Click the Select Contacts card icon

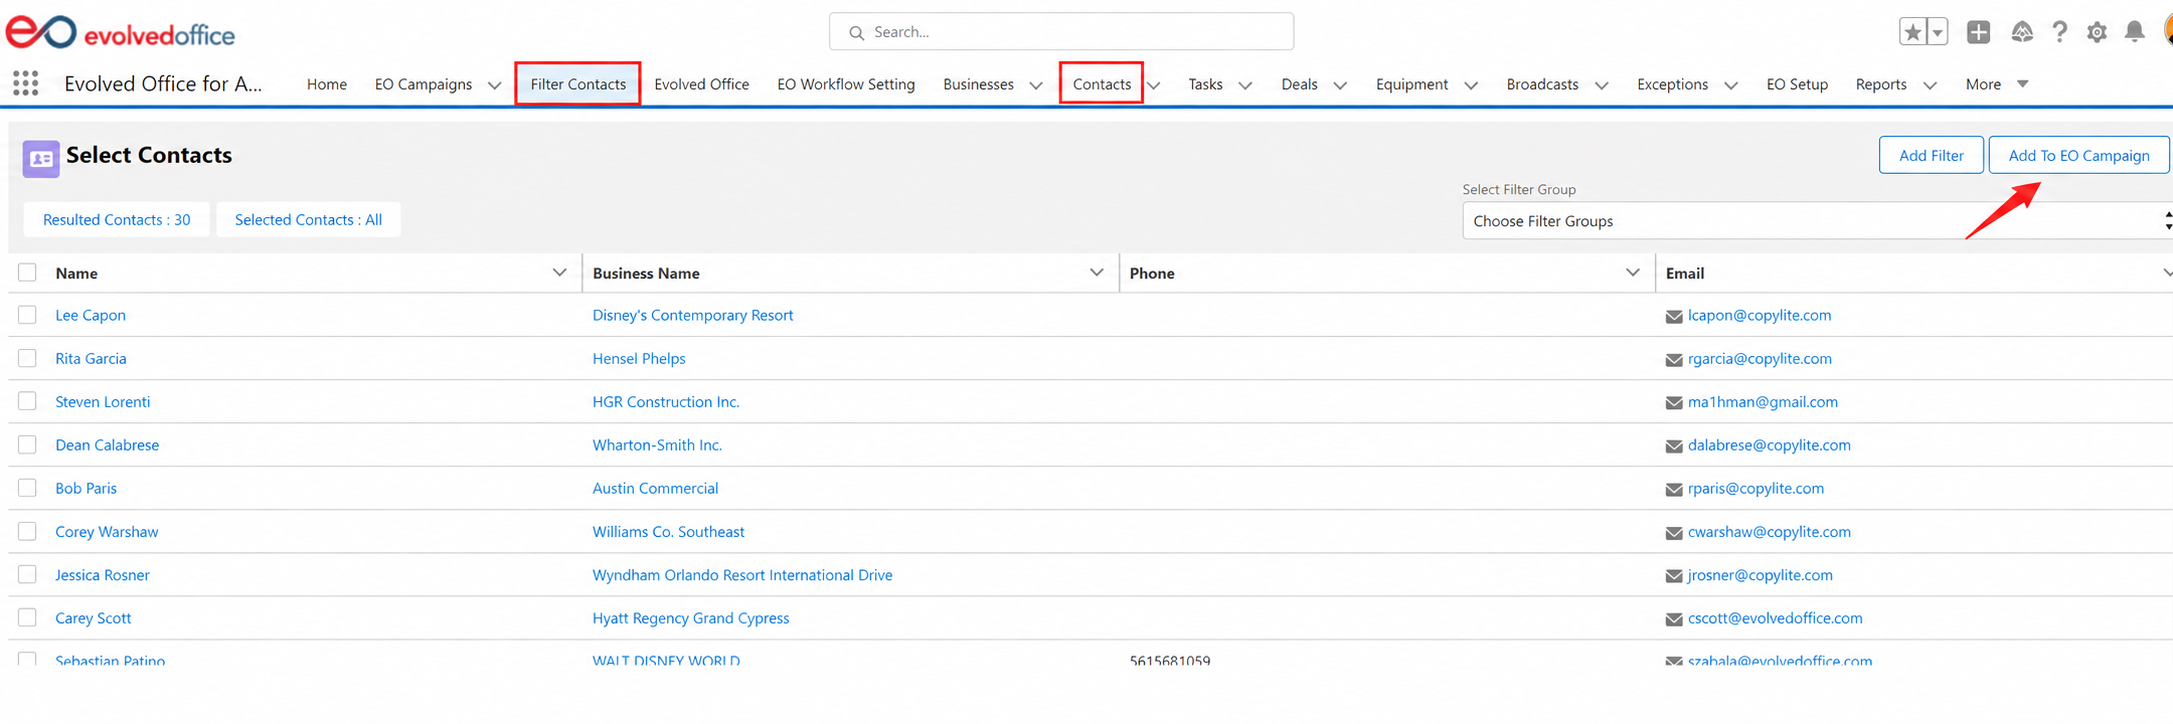click(41, 158)
